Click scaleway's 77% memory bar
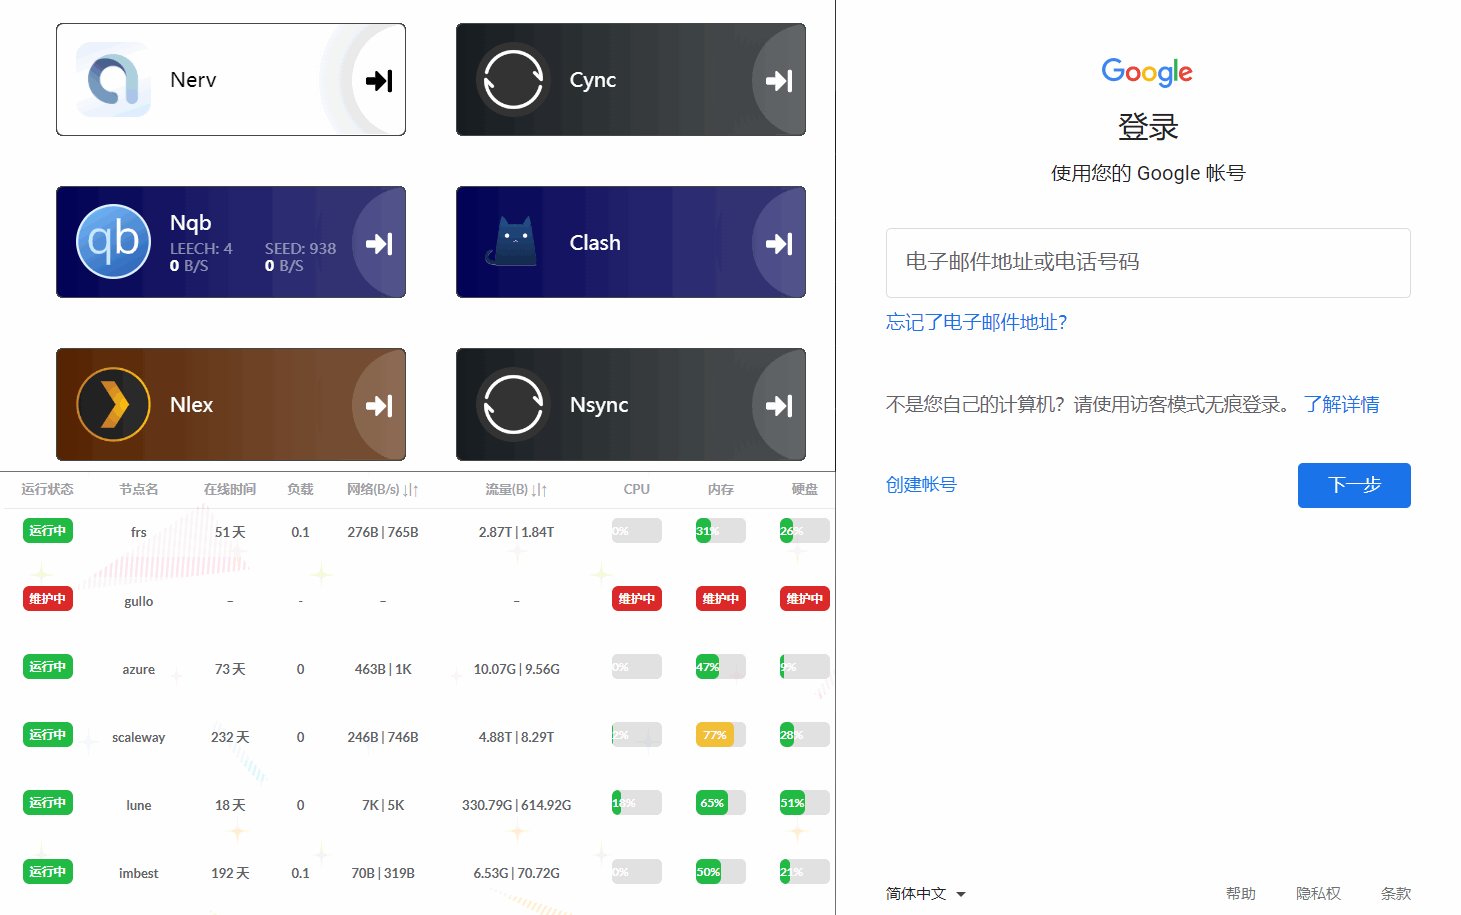The image size is (1461, 915). (x=721, y=735)
